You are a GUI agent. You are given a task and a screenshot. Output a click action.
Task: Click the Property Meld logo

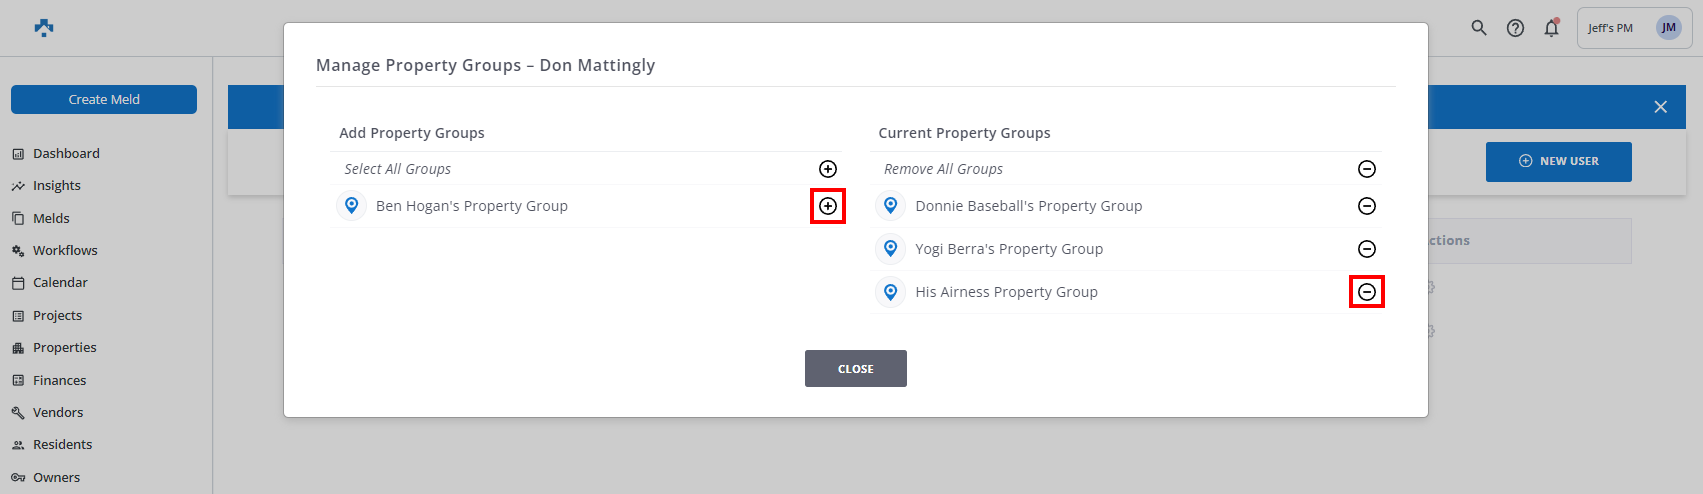(x=44, y=28)
